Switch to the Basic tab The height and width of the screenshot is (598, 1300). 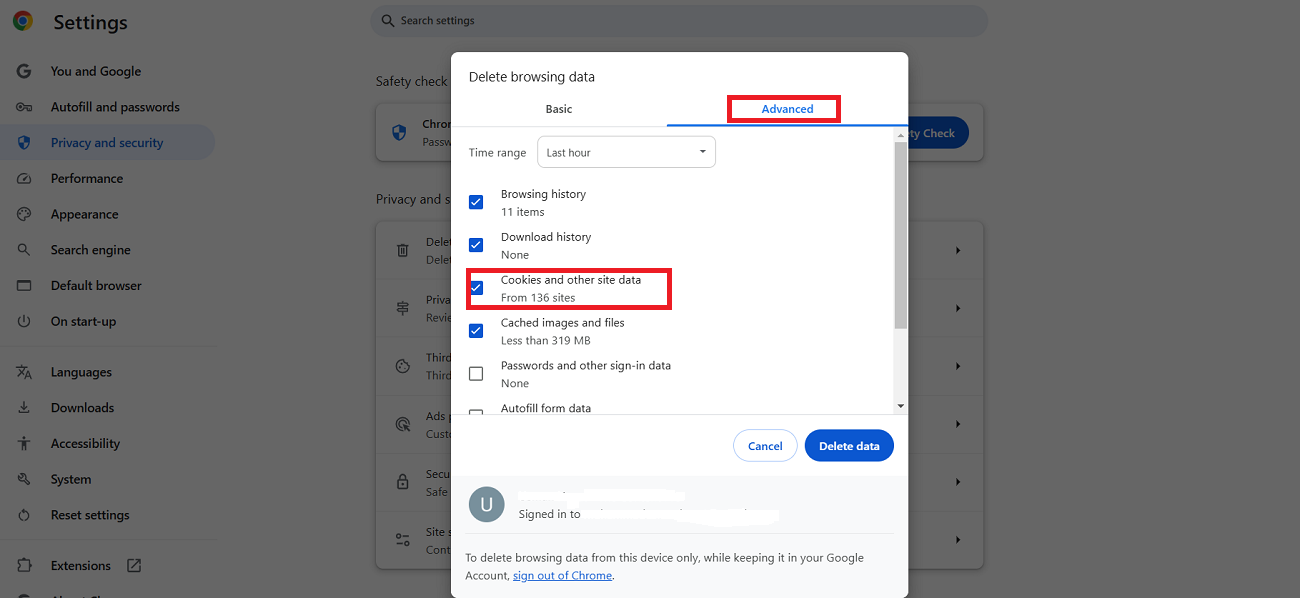click(558, 109)
